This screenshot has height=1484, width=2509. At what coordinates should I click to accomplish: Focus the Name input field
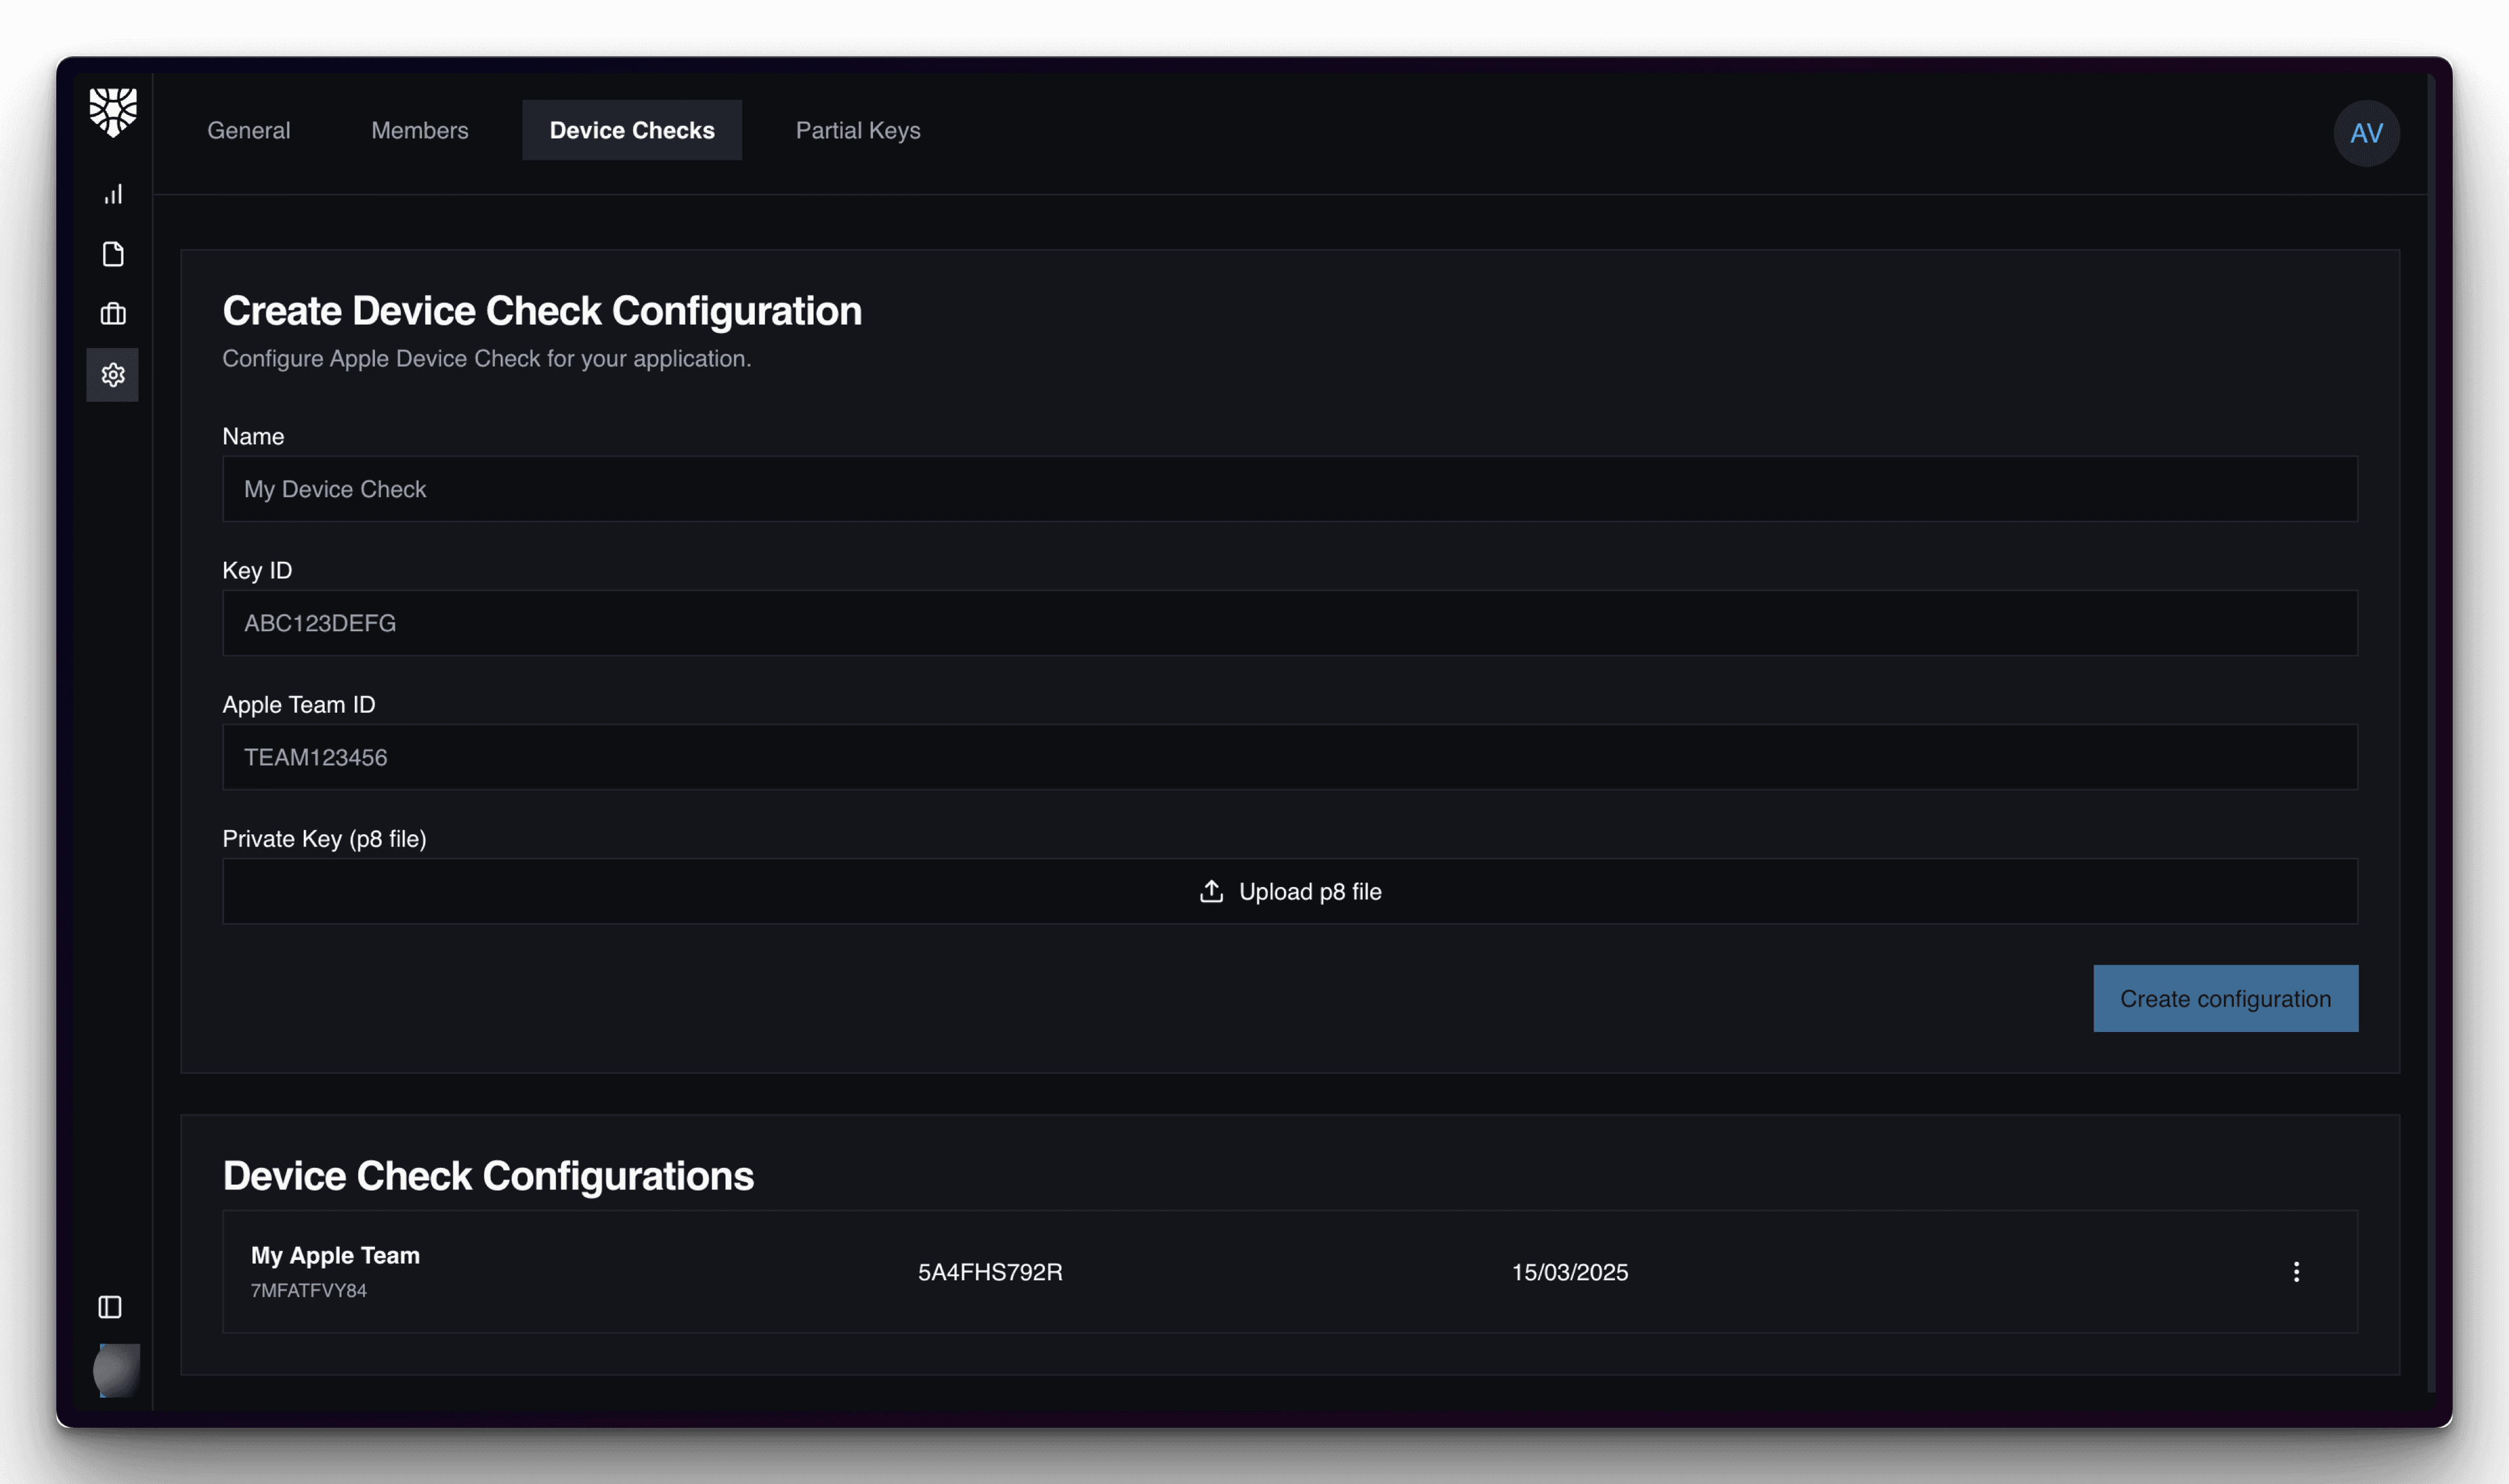(x=1289, y=489)
